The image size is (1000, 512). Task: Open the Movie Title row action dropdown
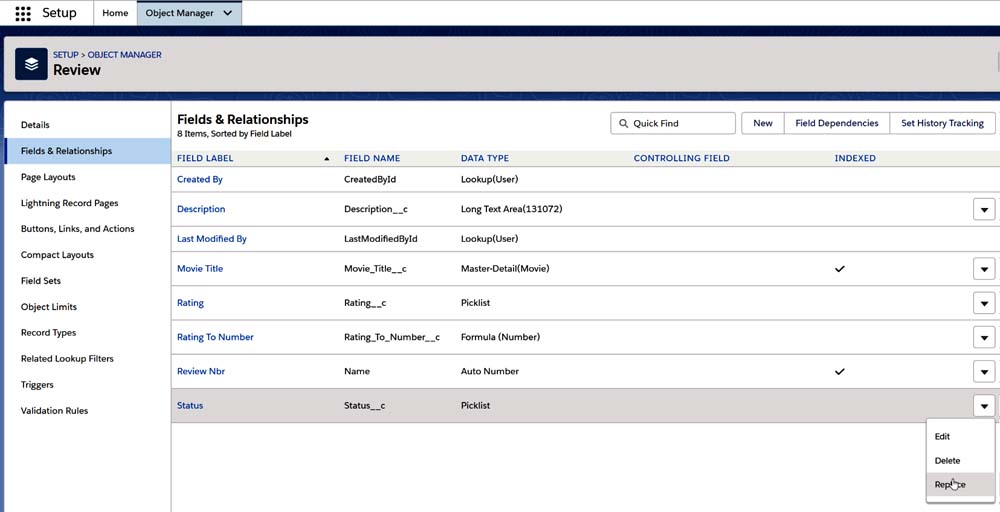984,269
